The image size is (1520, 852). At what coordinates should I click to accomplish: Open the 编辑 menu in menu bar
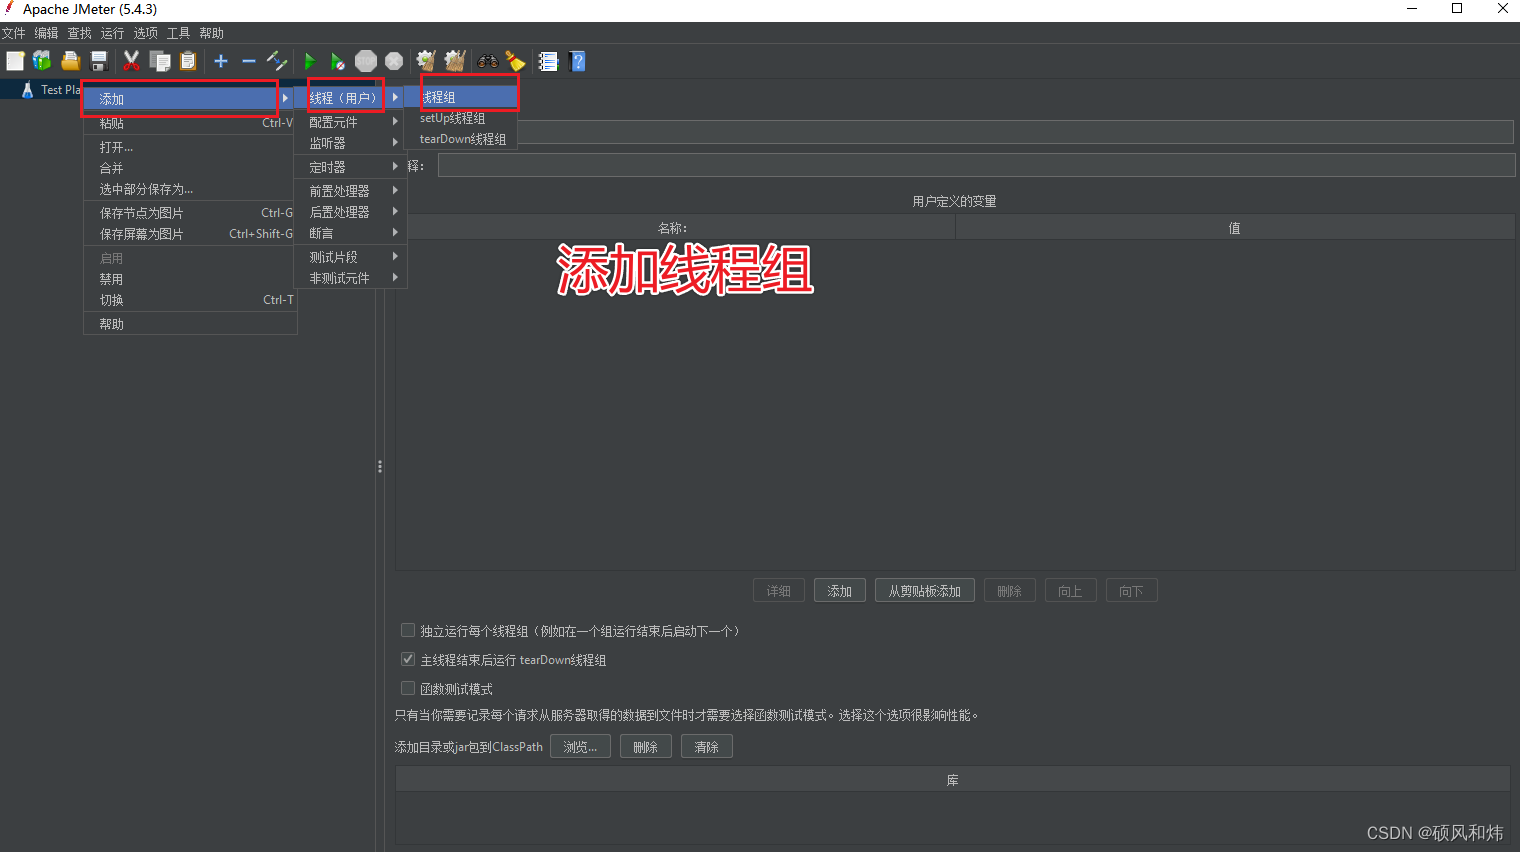coord(47,33)
